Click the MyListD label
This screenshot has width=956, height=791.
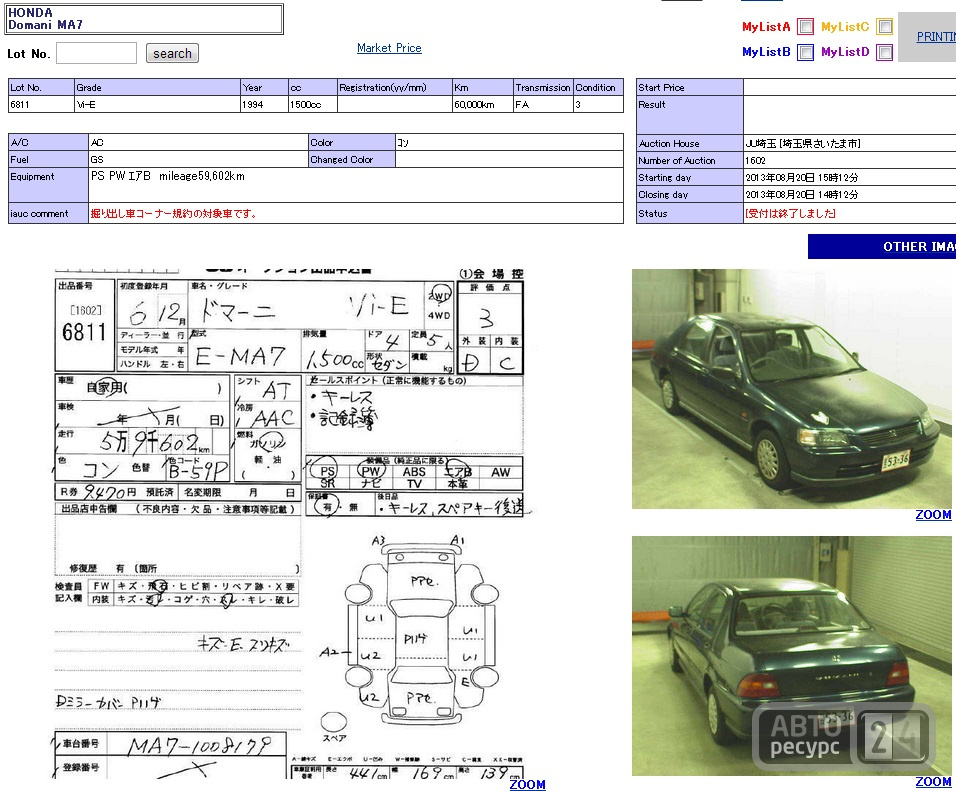pyautogui.click(x=845, y=52)
